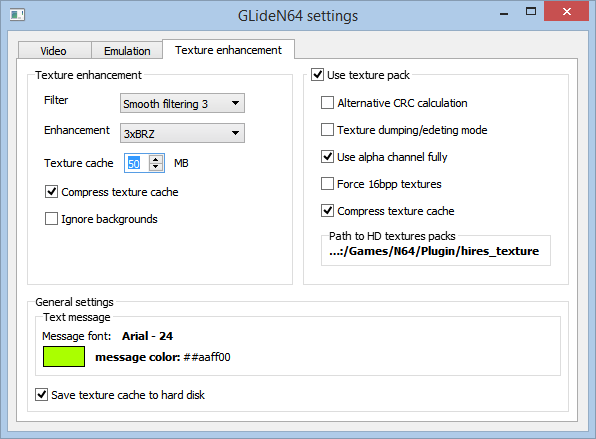Viewport: 596px width, 439px height.
Task: Maximize the GLideN64 settings window
Action: click(x=531, y=12)
